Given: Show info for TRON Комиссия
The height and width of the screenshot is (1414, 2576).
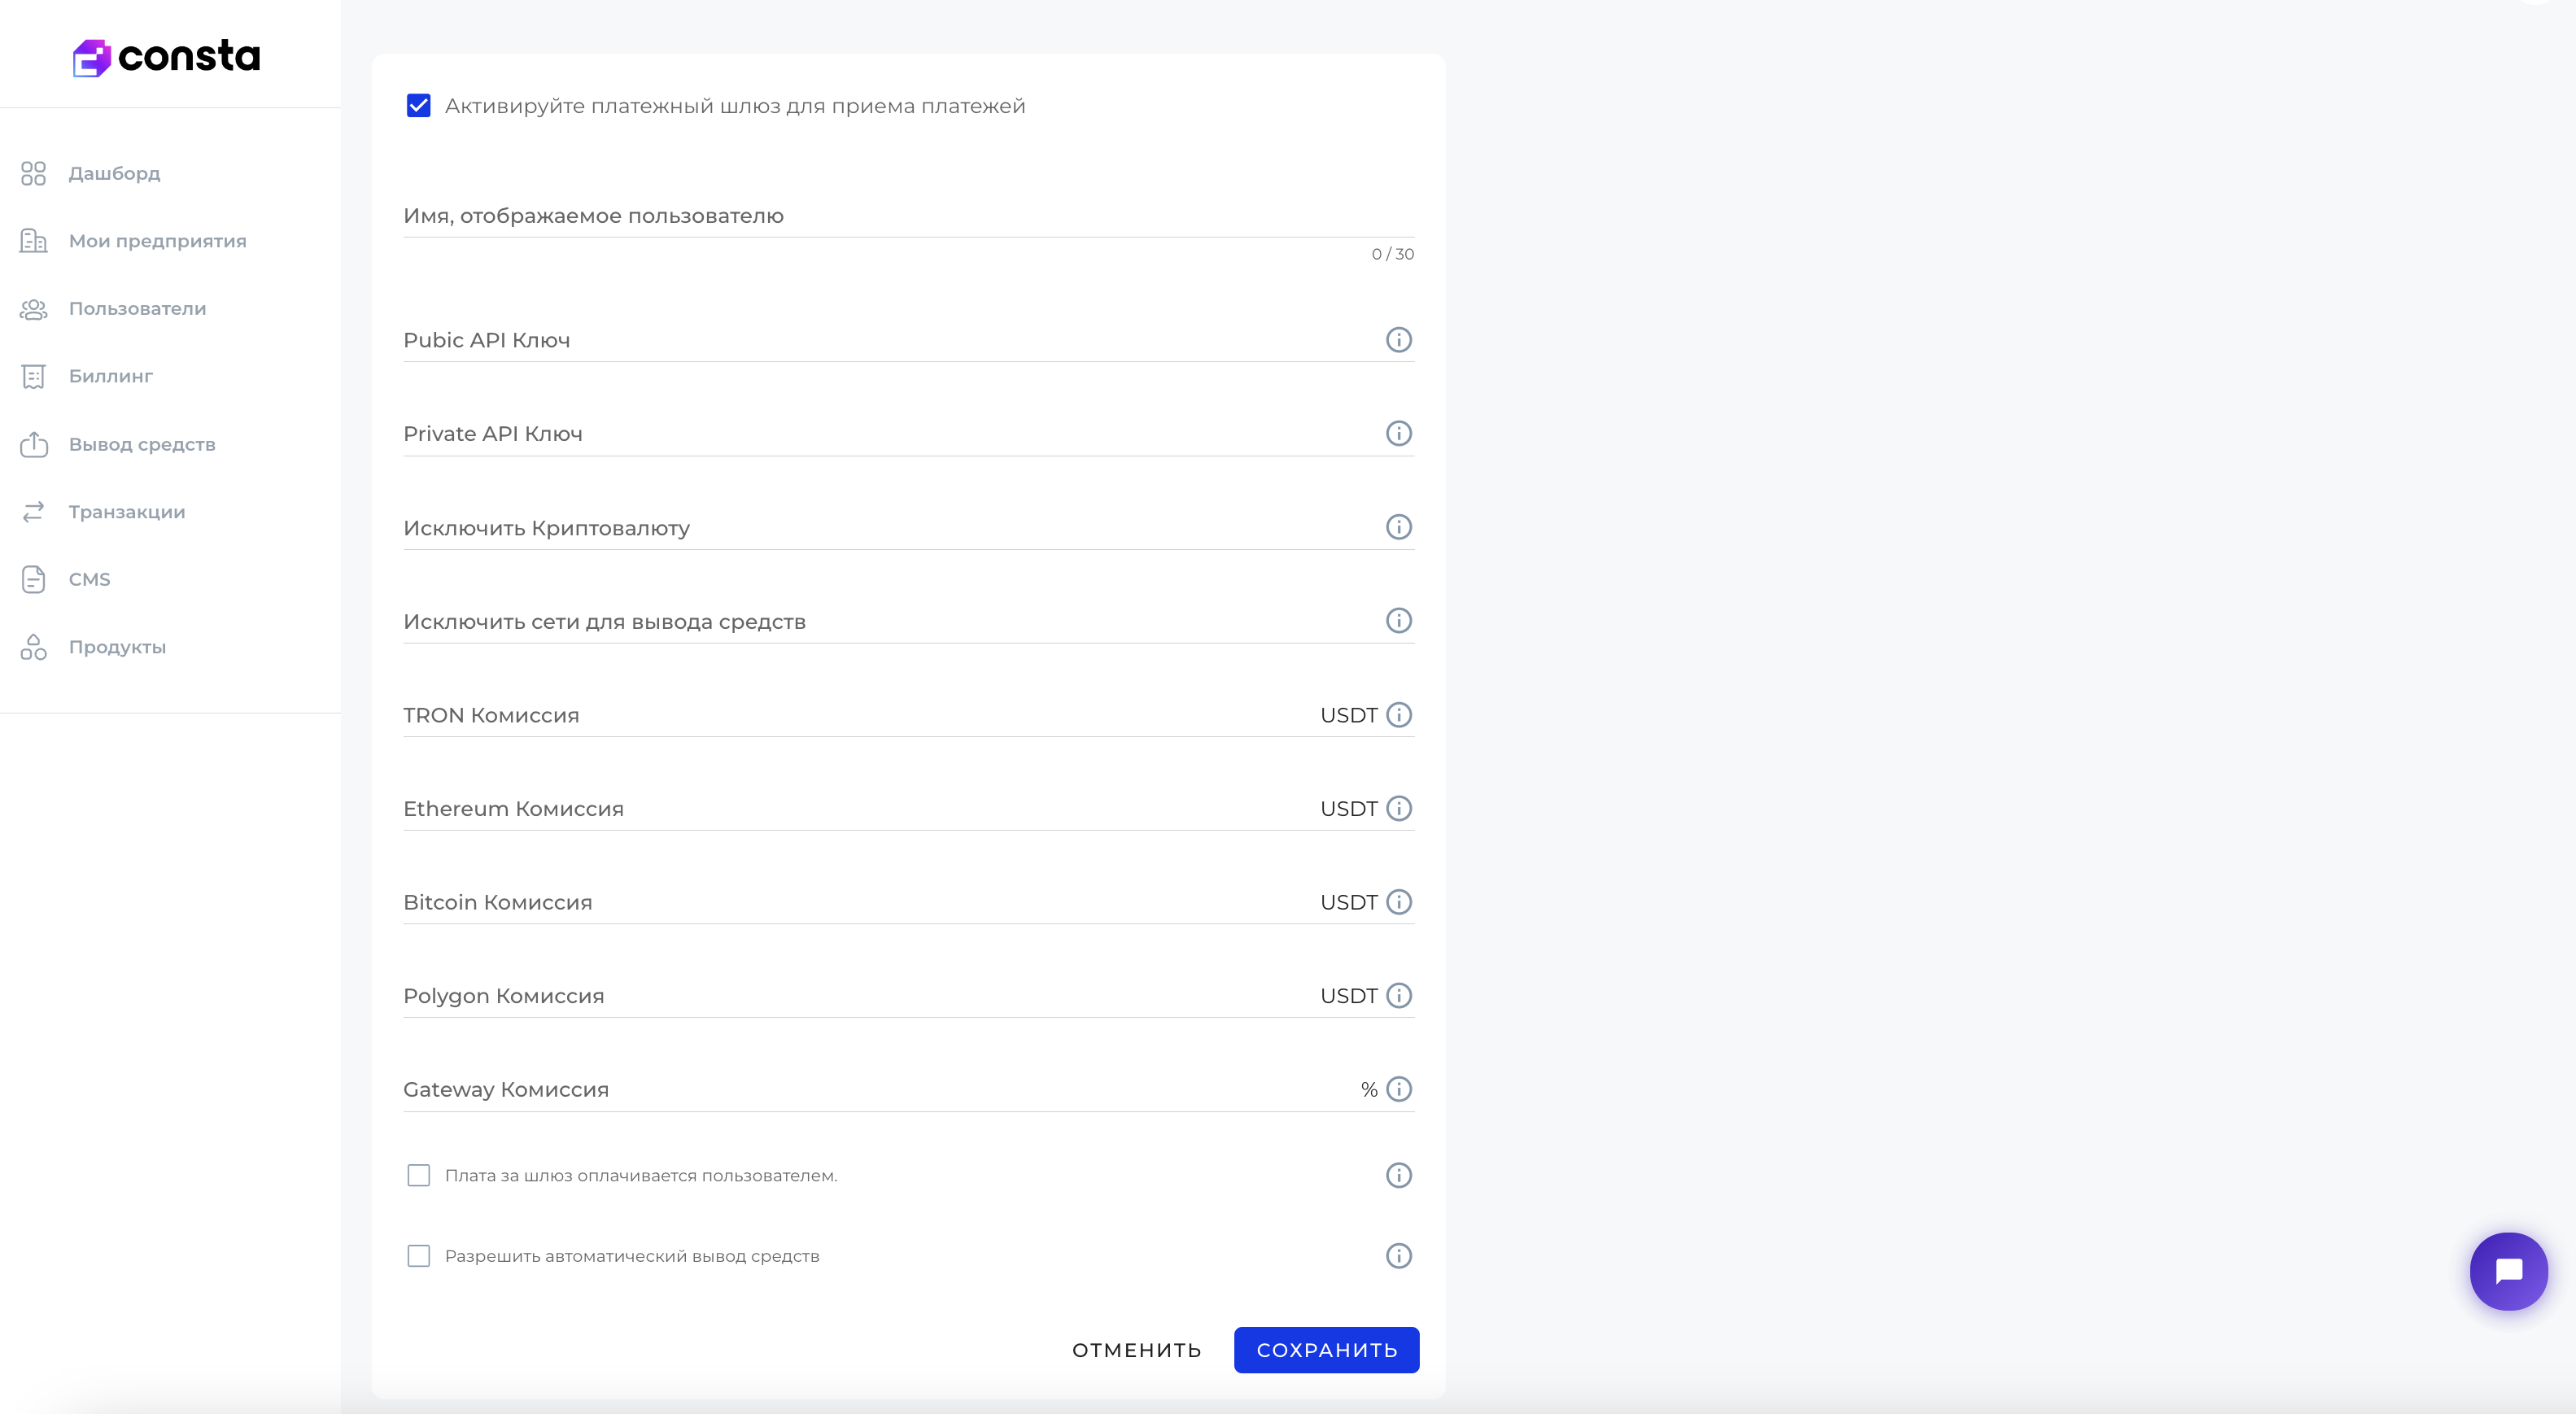Looking at the screenshot, I should coord(1398,715).
